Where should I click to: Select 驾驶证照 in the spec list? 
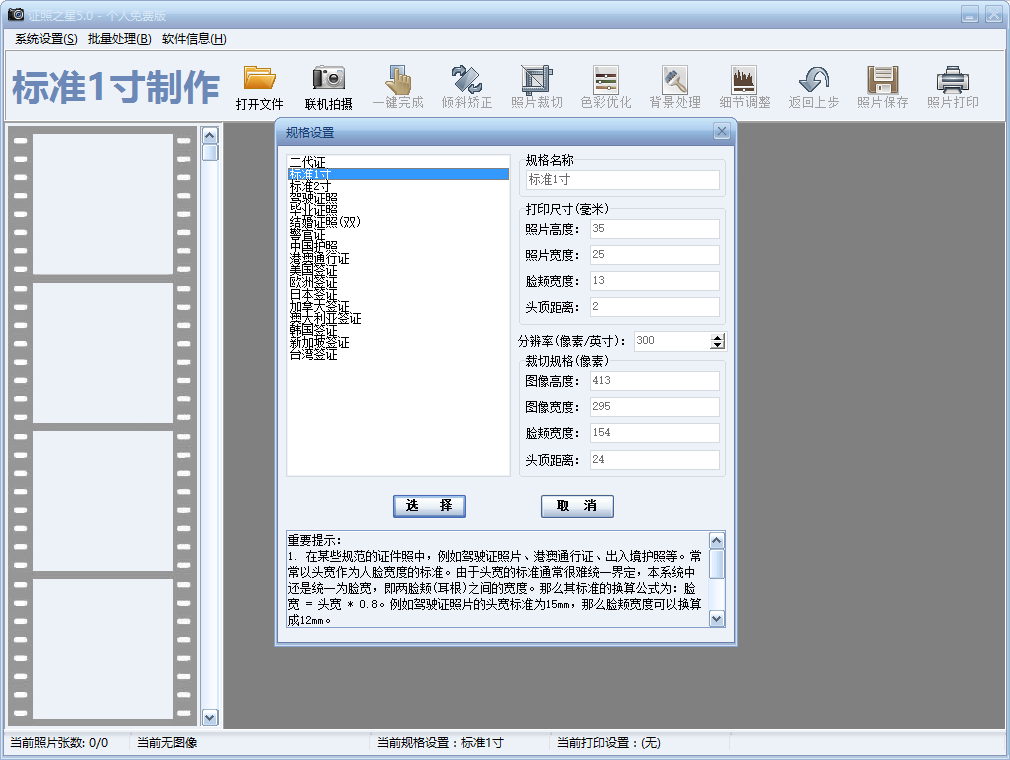pyautogui.click(x=314, y=198)
